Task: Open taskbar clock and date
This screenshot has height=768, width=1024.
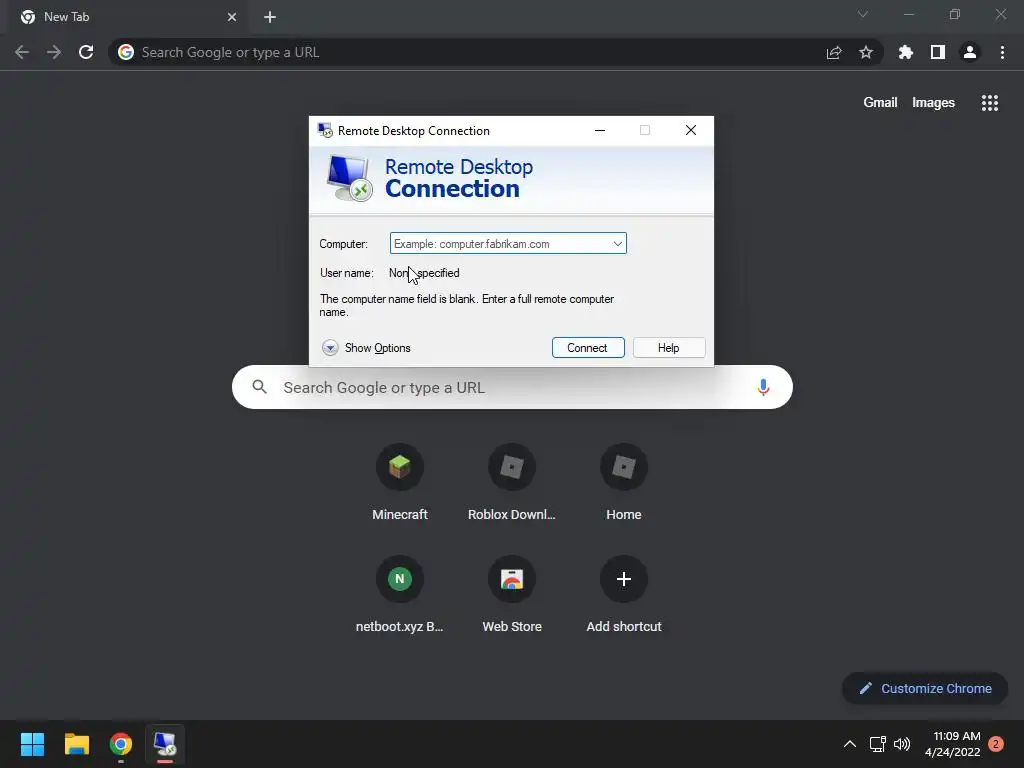Action: click(952, 744)
